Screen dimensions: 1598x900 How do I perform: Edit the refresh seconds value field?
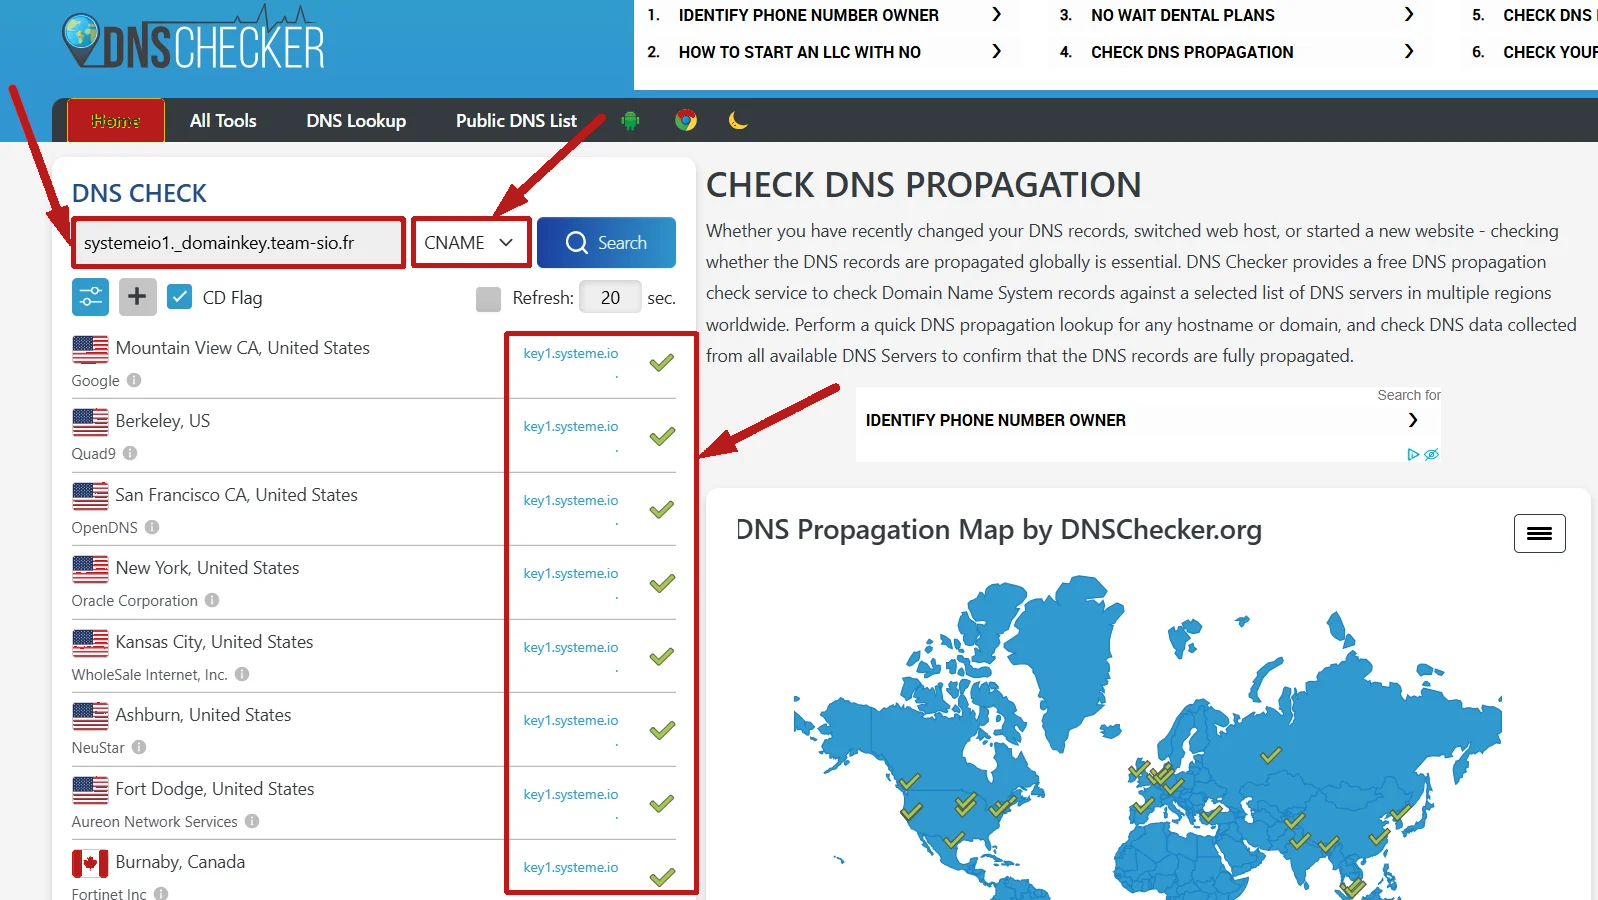pyautogui.click(x=610, y=297)
